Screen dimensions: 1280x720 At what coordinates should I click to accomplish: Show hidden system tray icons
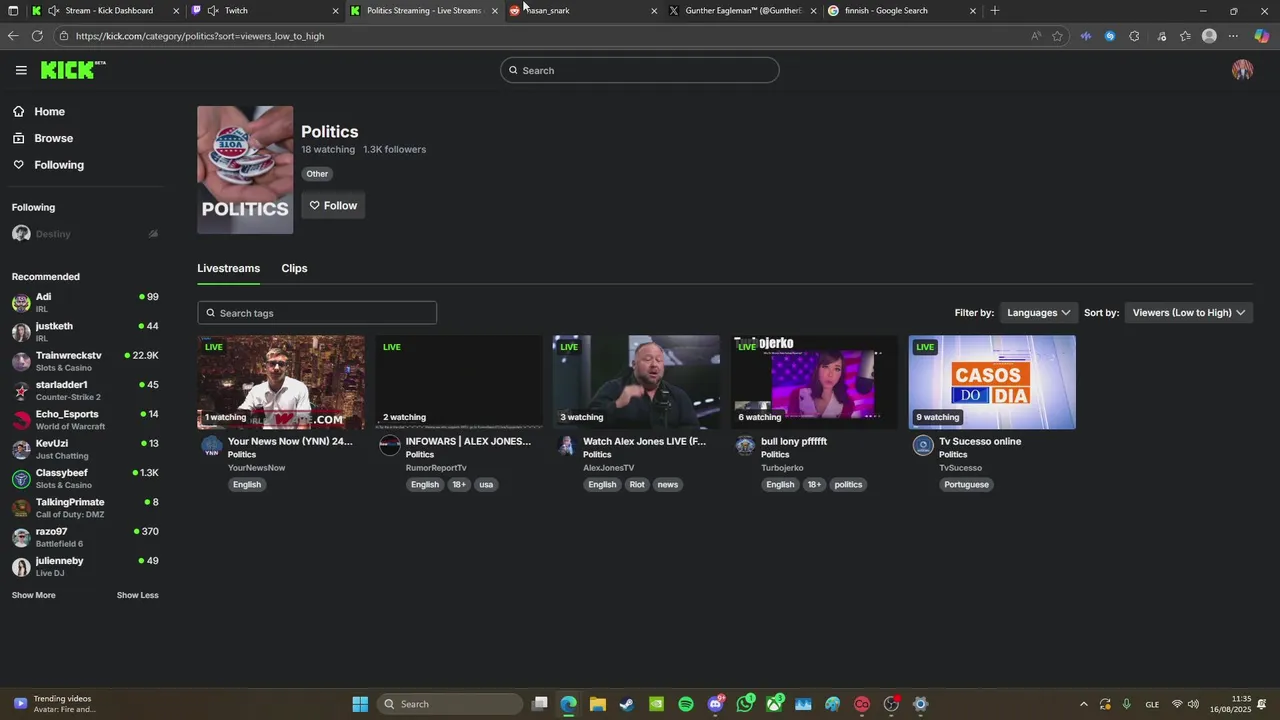1083,704
